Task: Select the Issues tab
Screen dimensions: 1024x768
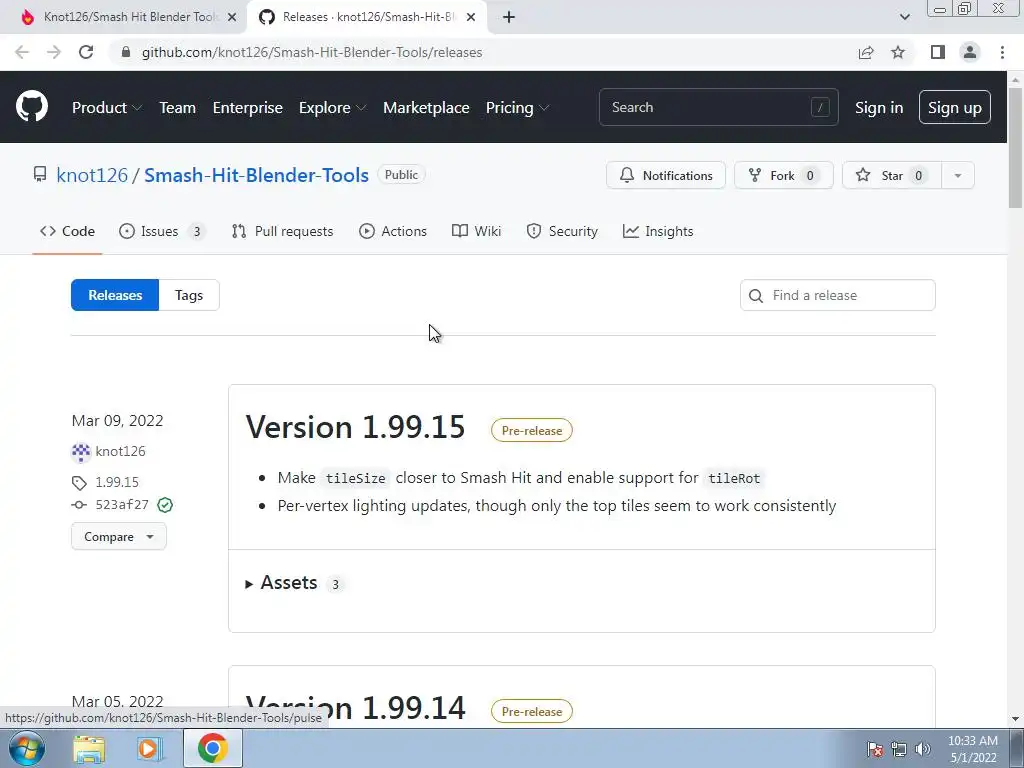Action: pos(162,231)
